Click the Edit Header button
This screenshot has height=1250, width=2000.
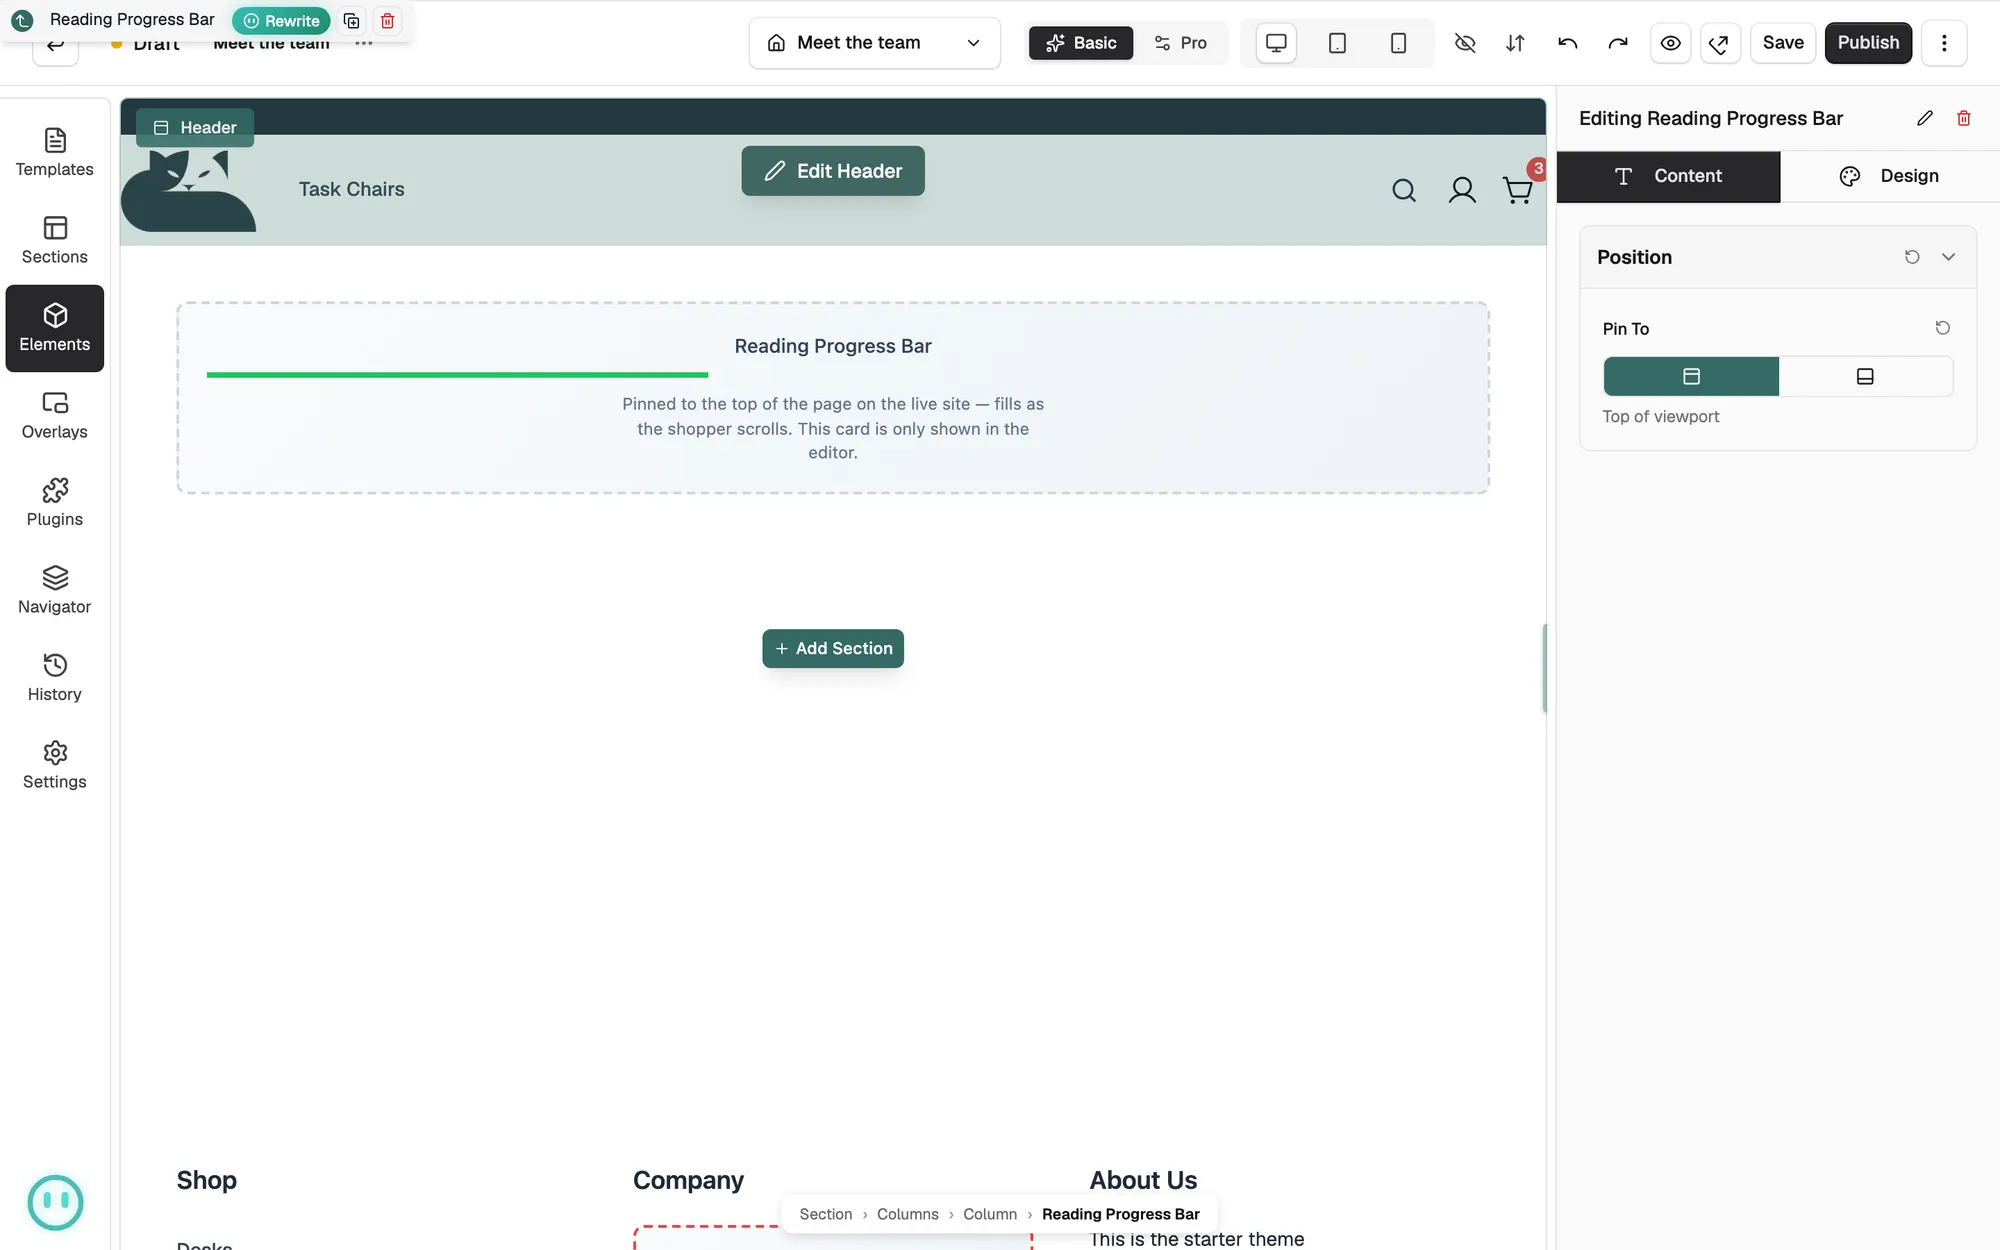point(833,171)
